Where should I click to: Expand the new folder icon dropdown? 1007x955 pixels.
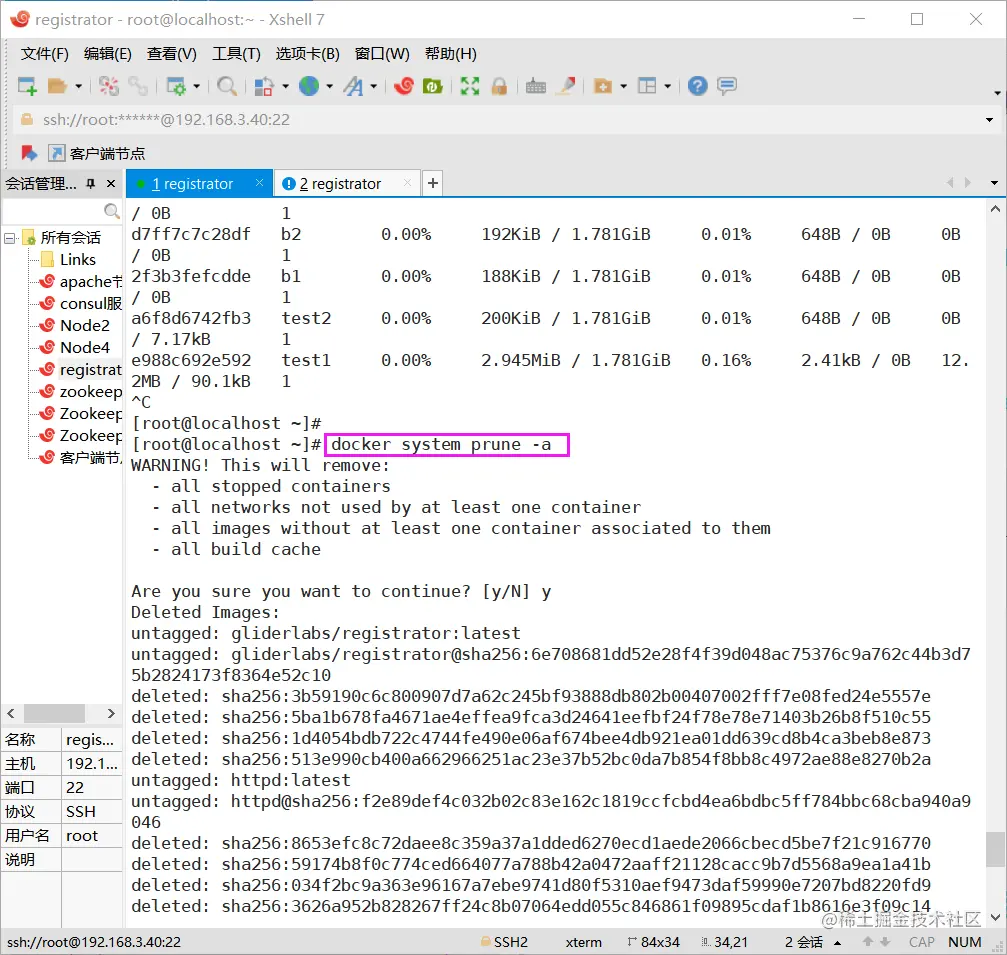(x=624, y=86)
